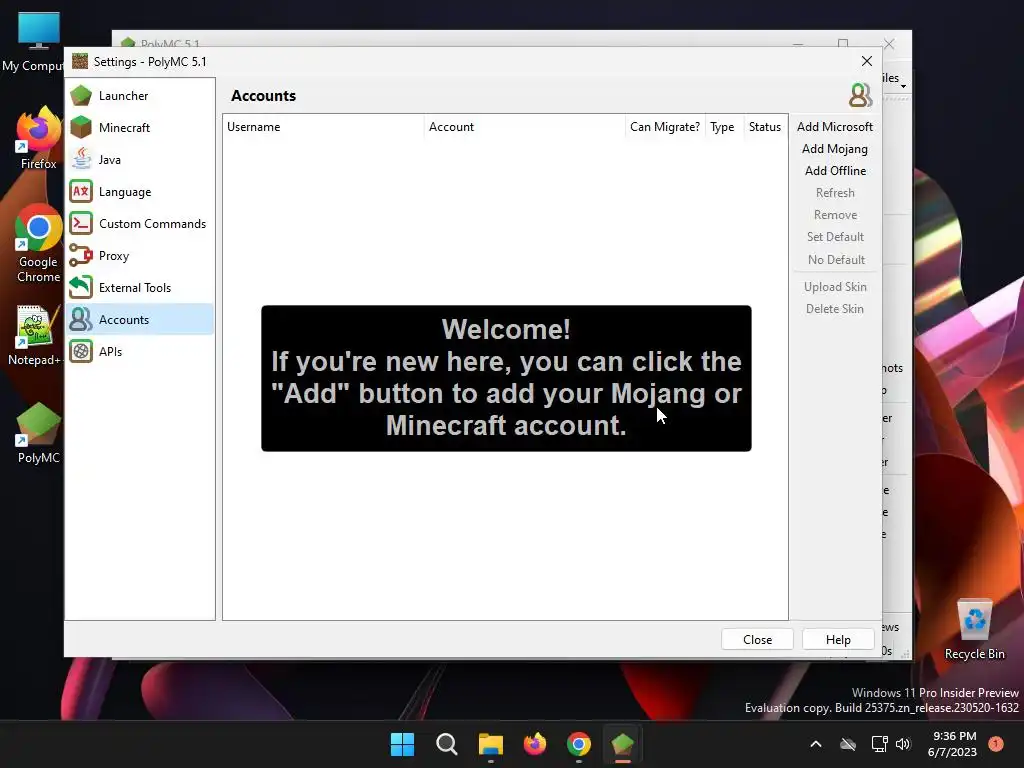Screen dimensions: 1024x768
Task: Open the Recycle Bin
Action: [974, 630]
